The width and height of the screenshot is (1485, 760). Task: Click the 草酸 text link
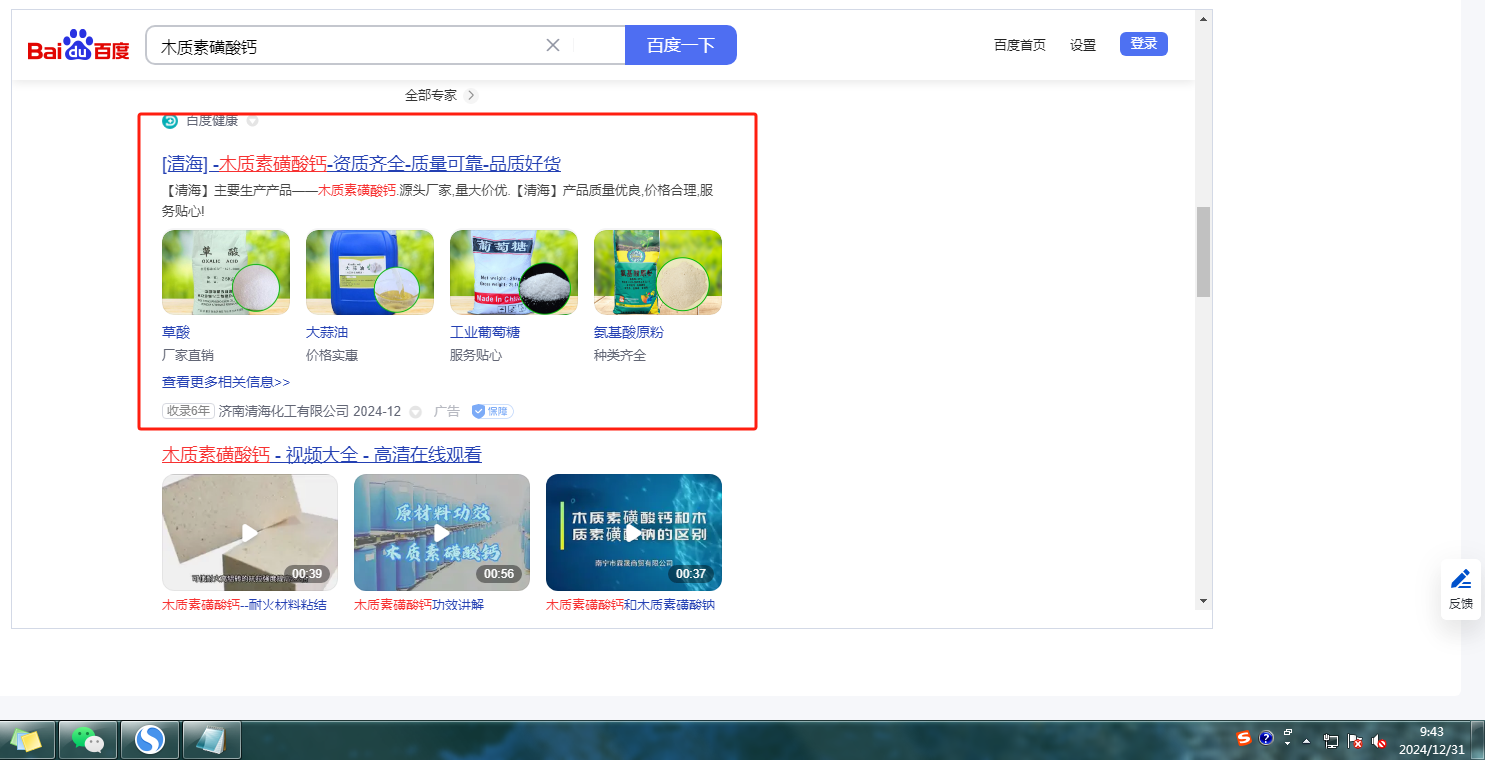coord(176,332)
